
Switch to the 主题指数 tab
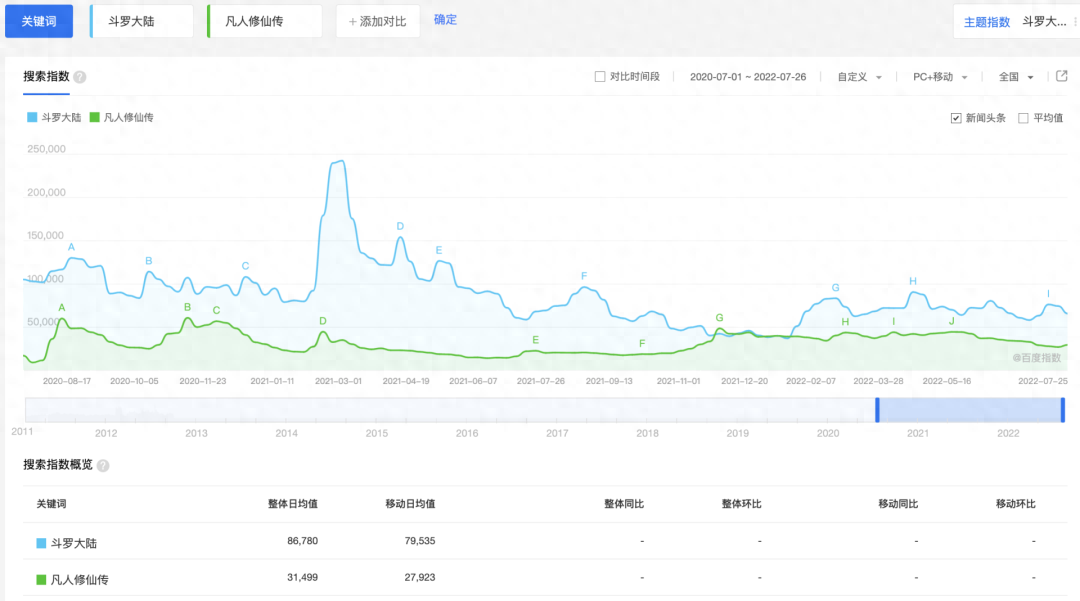(x=986, y=22)
